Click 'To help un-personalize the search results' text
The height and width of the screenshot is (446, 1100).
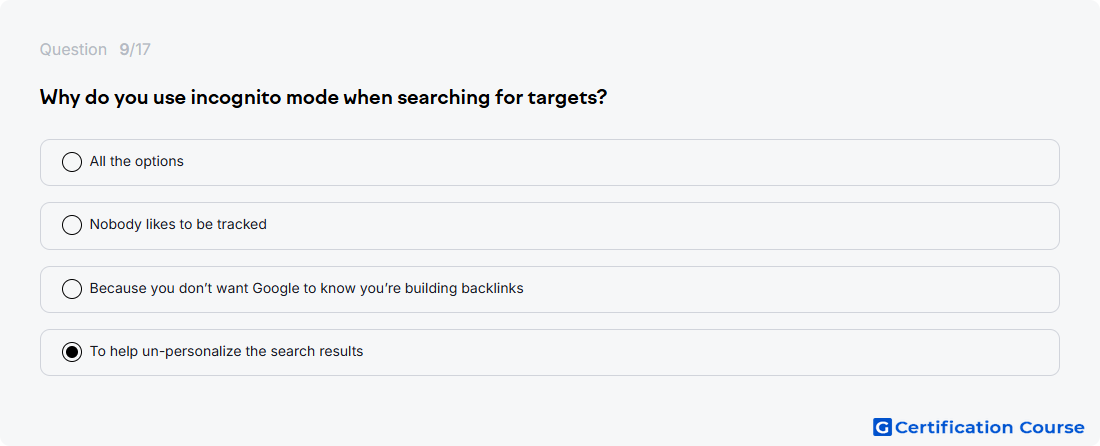point(227,351)
